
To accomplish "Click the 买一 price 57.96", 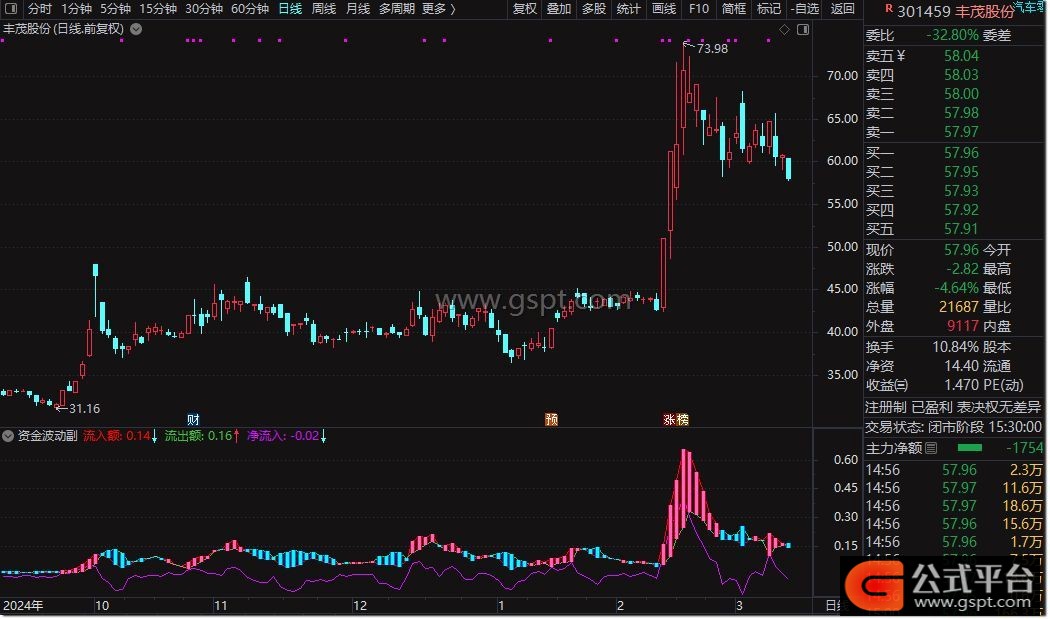I will (x=961, y=153).
